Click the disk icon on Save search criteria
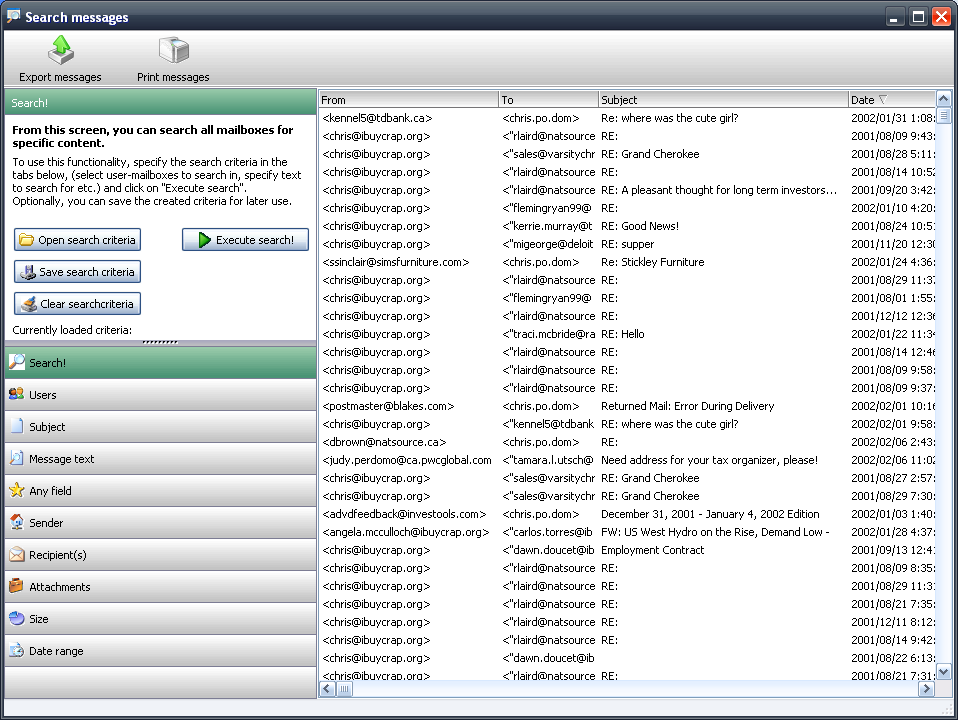The width and height of the screenshot is (958, 720). 27,272
